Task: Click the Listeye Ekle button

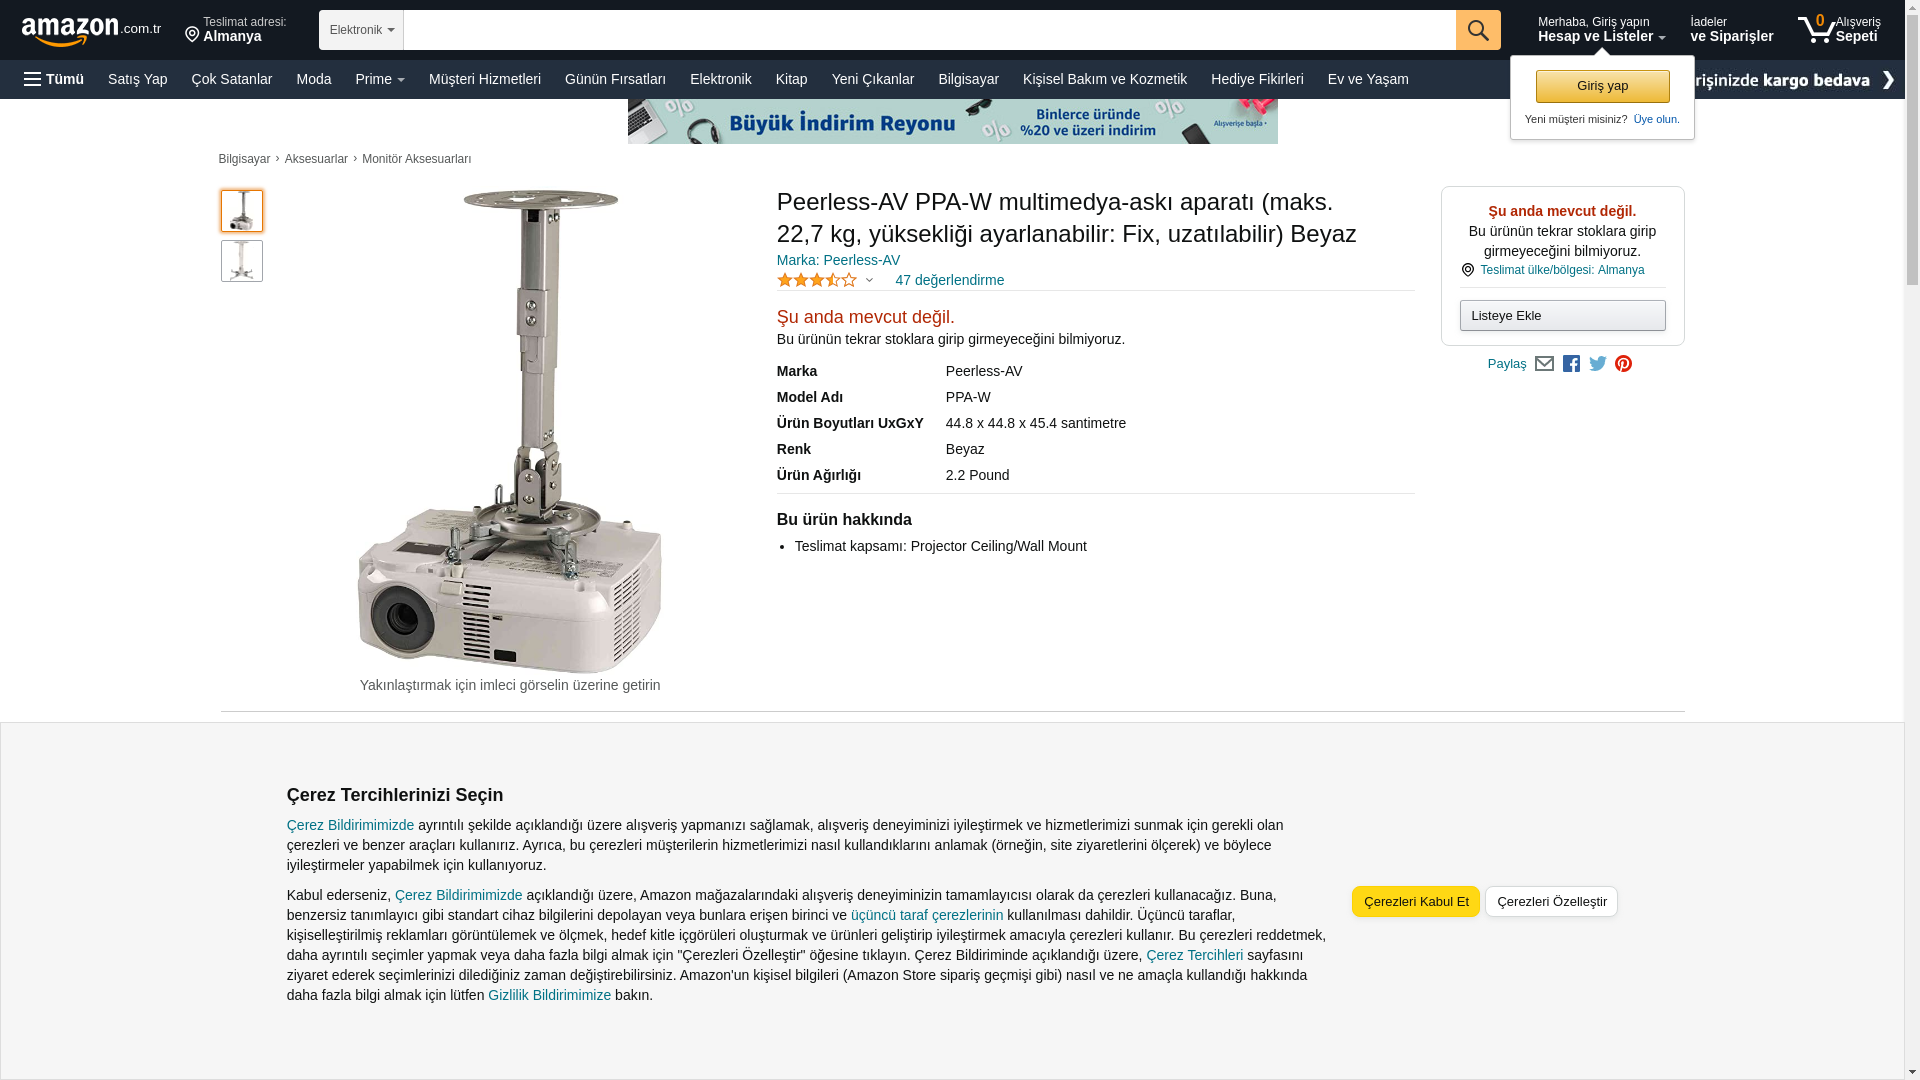Action: [x=1562, y=316]
